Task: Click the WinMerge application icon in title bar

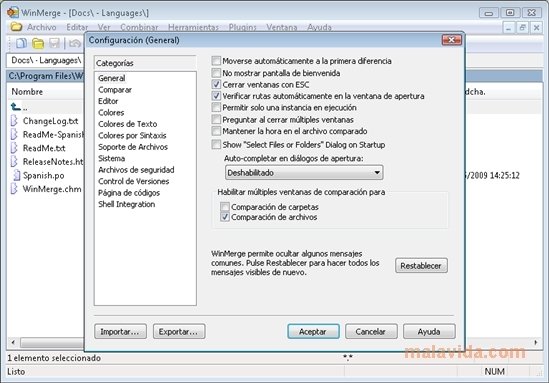Action: pyautogui.click(x=13, y=12)
